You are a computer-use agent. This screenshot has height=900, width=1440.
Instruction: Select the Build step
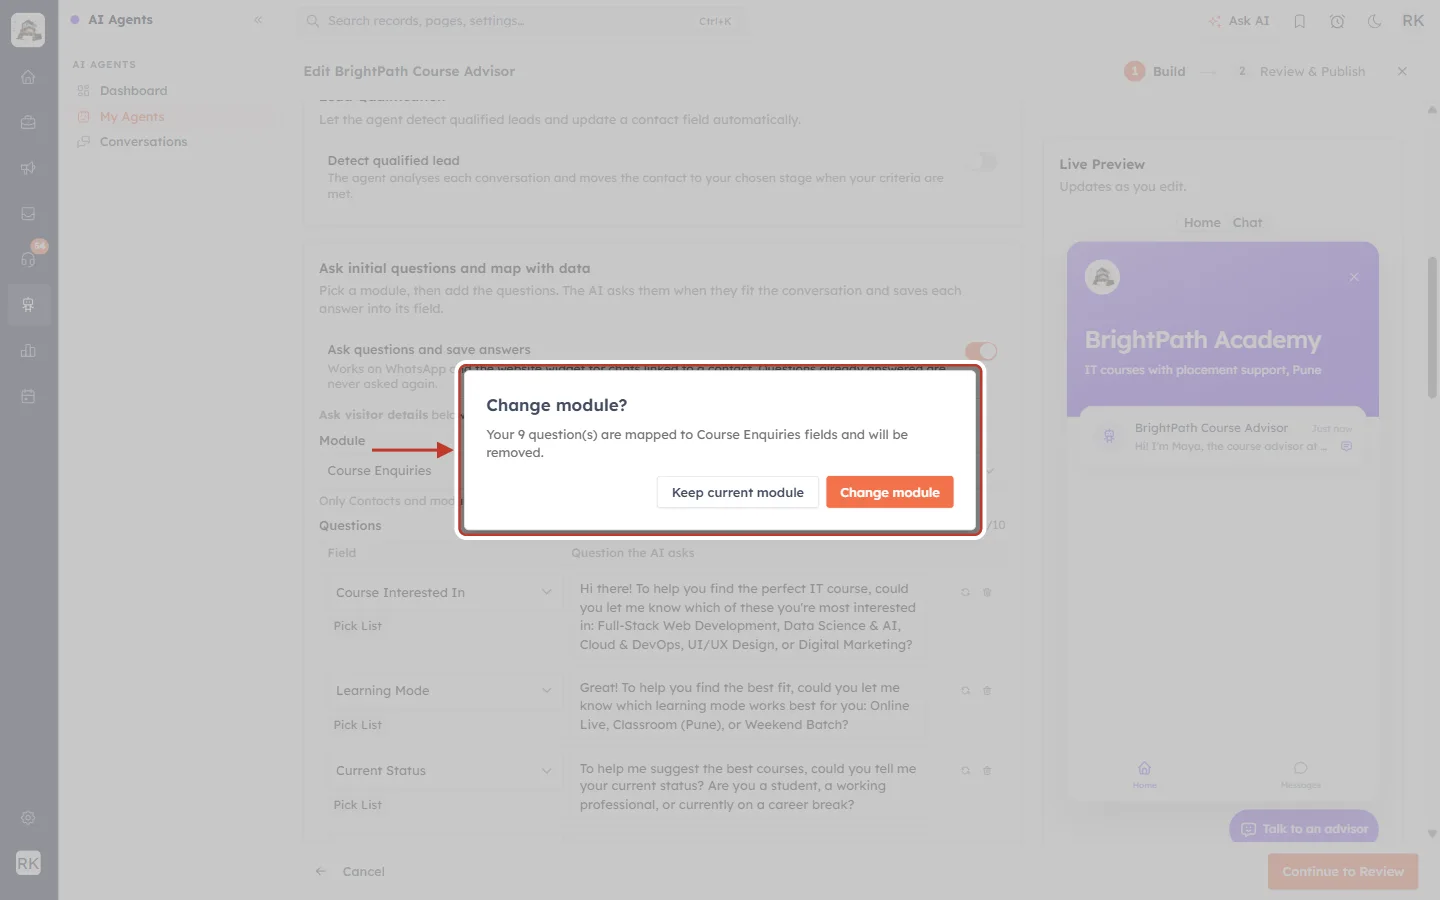tap(1155, 71)
